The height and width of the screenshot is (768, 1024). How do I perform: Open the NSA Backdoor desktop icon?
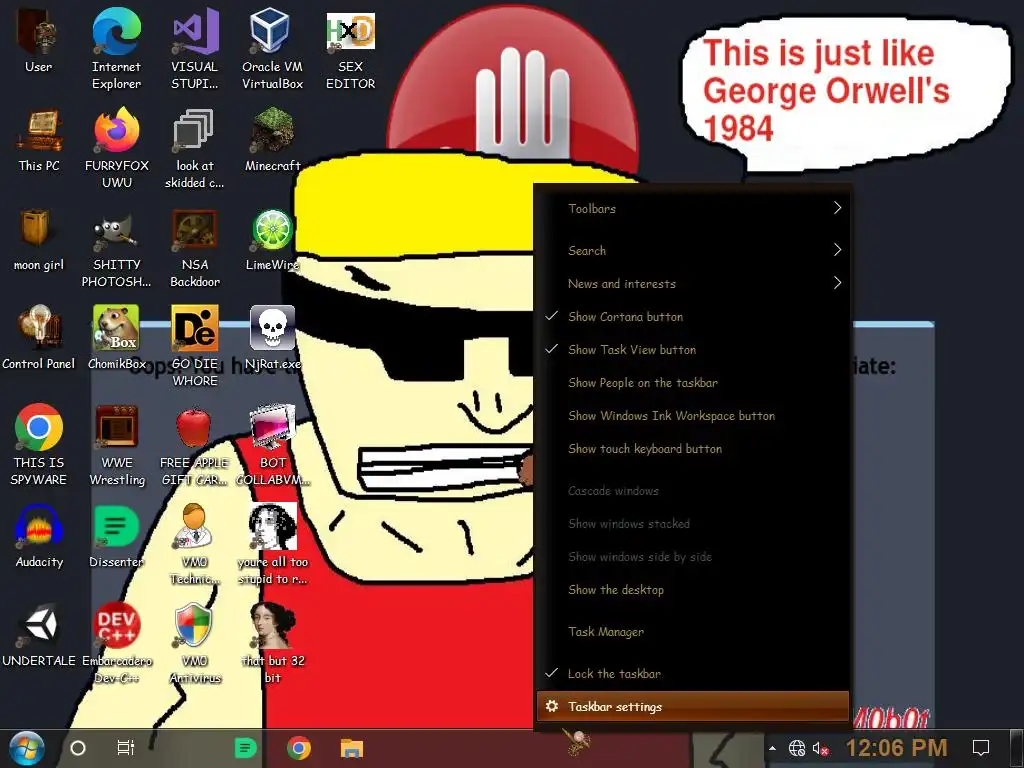[195, 248]
